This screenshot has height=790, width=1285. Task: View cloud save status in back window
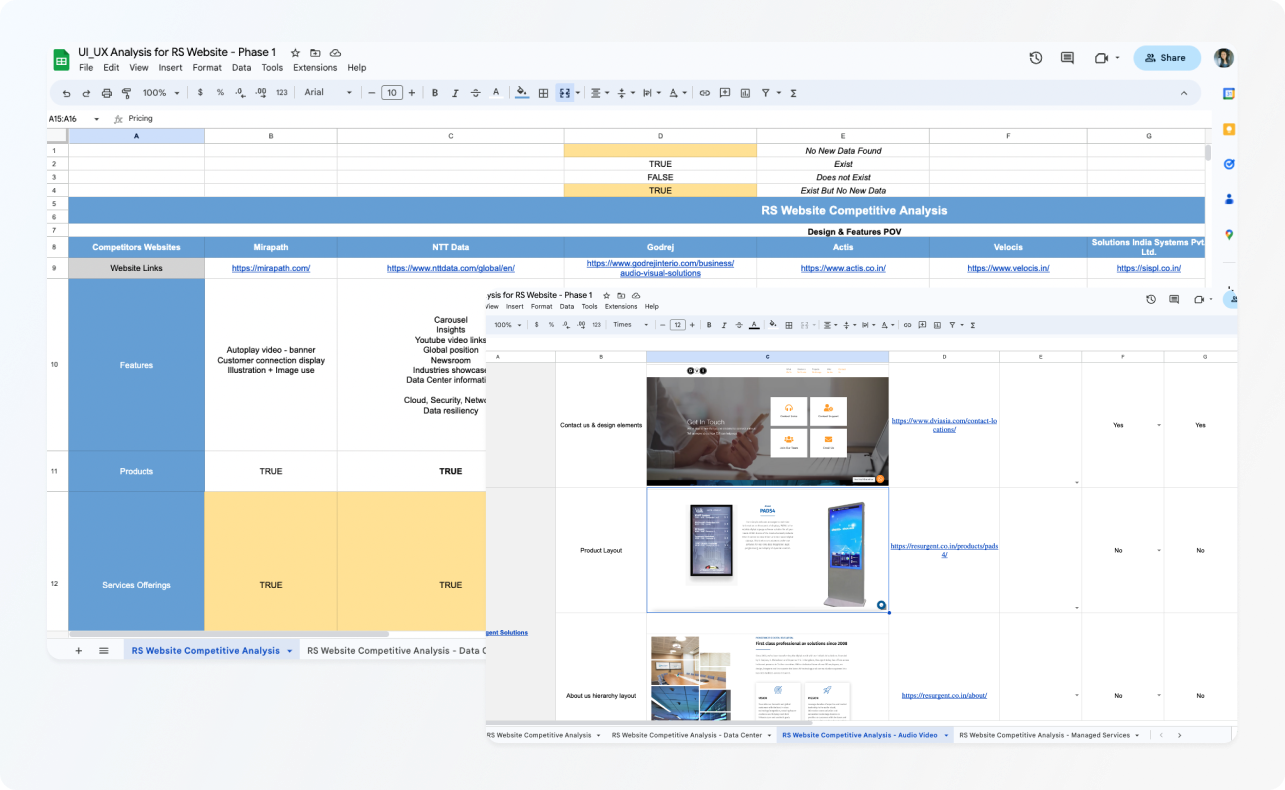335,53
